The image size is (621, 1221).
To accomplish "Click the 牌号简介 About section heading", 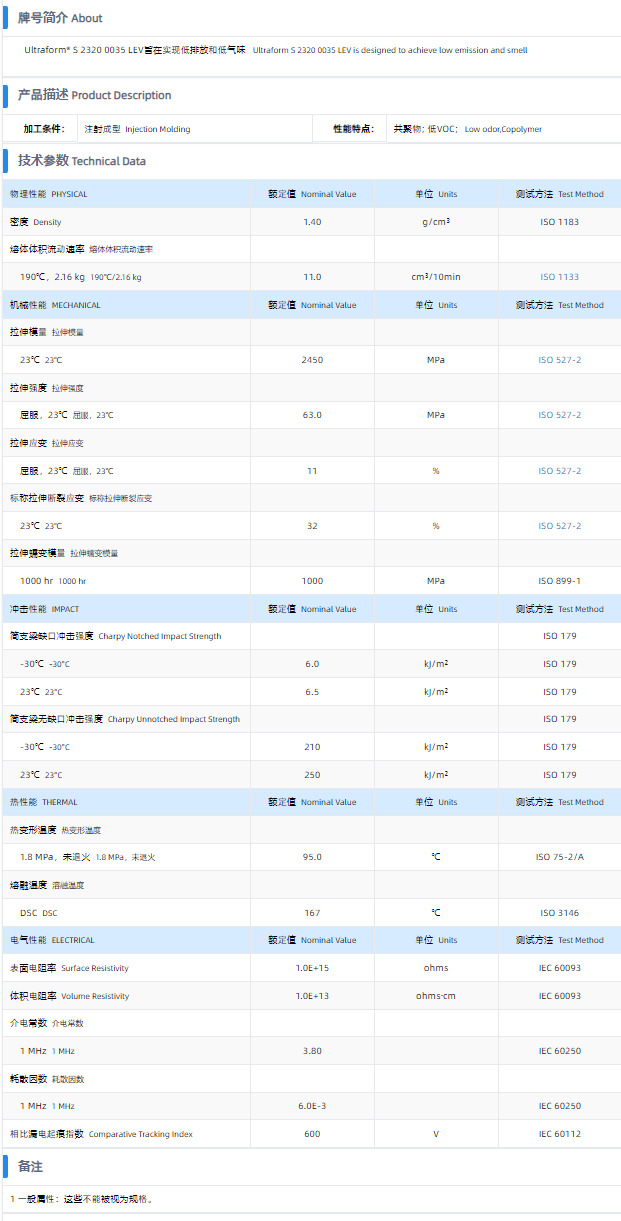I will coord(60,18).
